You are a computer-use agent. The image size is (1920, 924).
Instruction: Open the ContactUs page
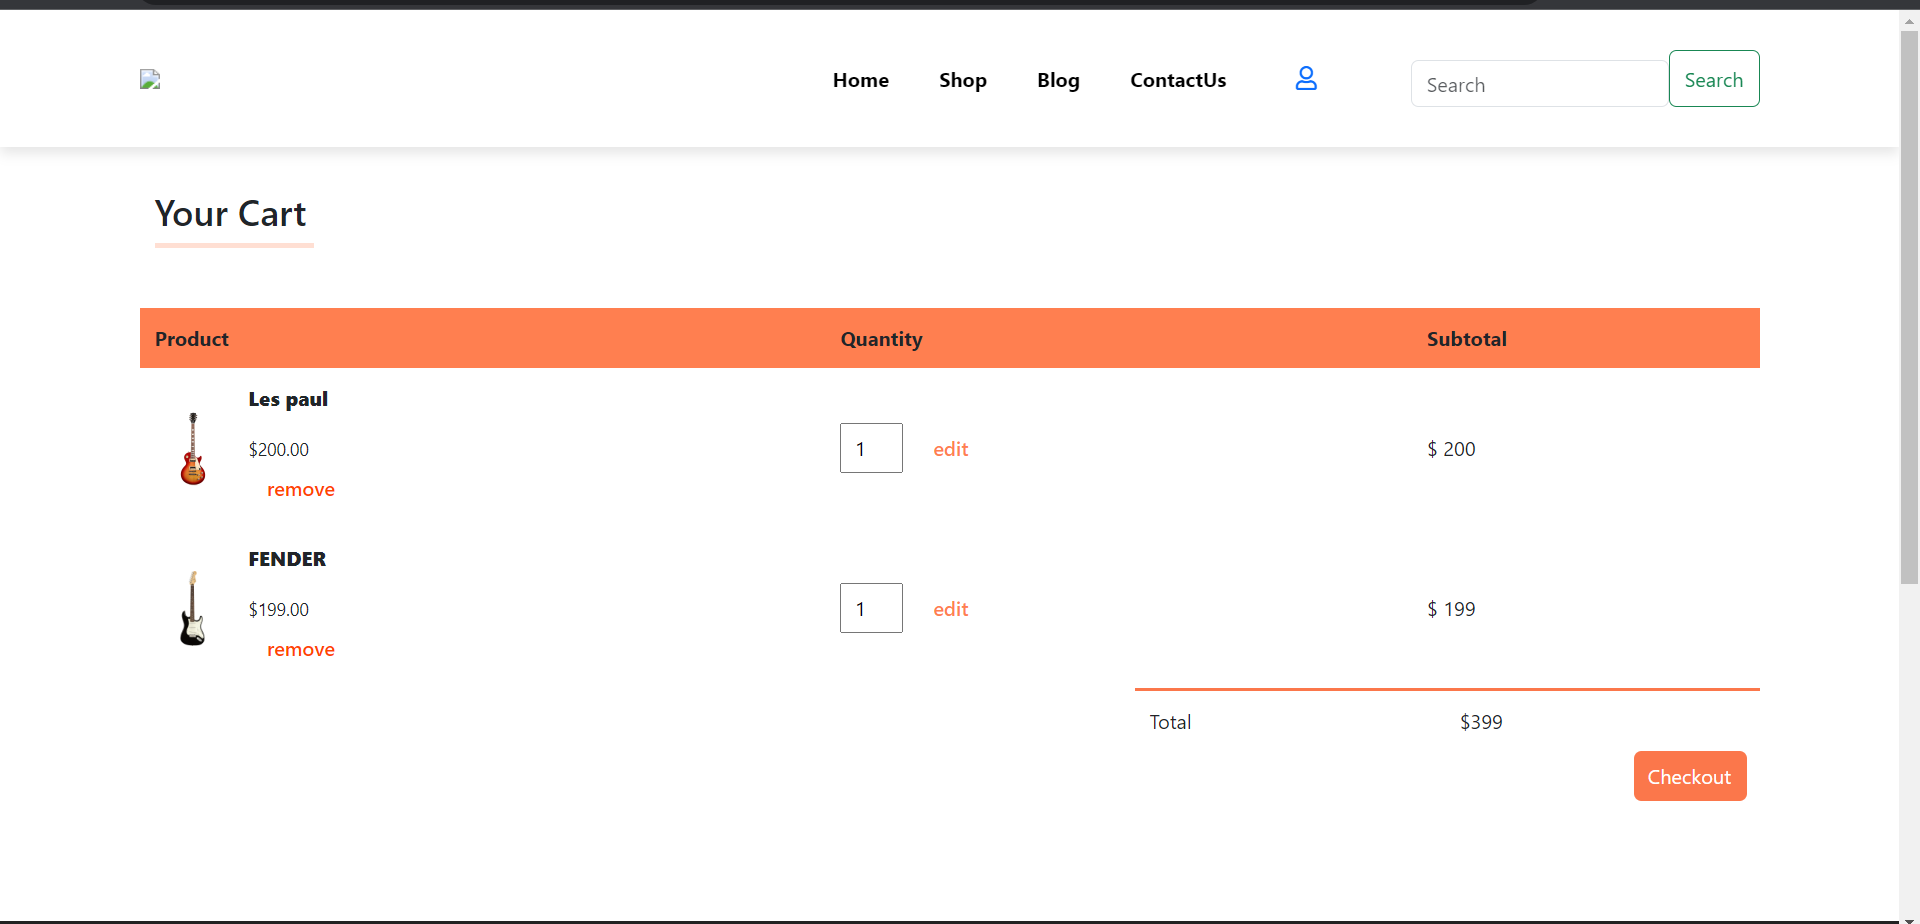point(1178,80)
